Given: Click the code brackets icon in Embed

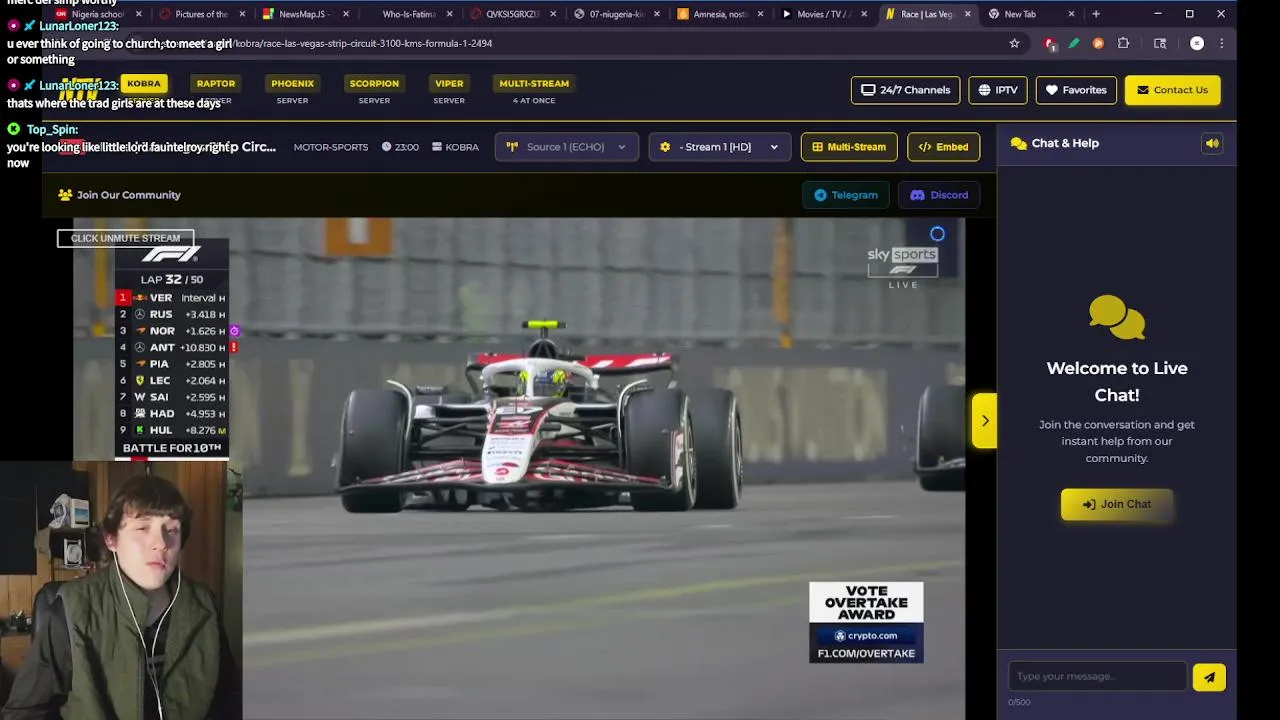Looking at the screenshot, I should 924,147.
